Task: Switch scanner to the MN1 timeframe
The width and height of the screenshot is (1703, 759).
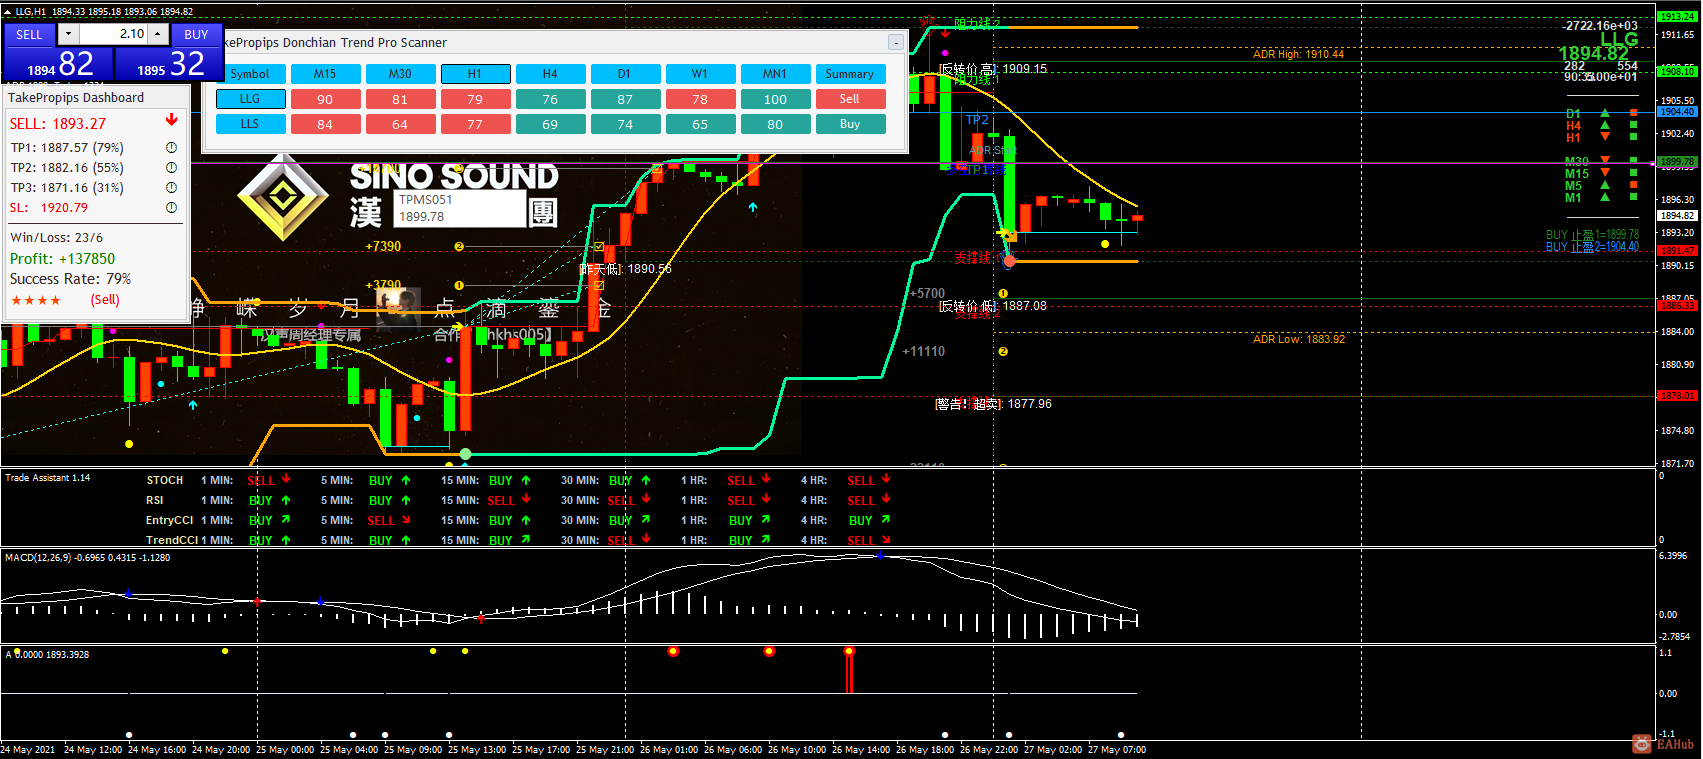Action: click(x=775, y=74)
